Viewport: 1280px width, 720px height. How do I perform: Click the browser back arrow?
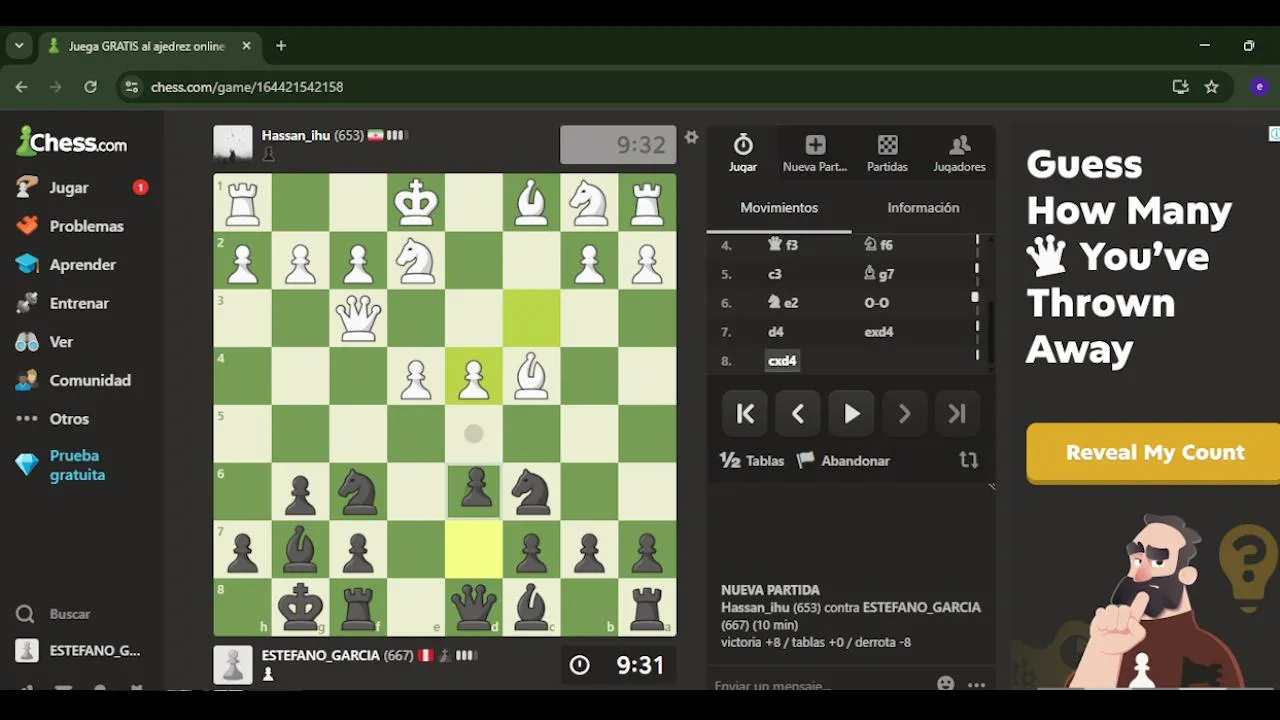tap(22, 87)
